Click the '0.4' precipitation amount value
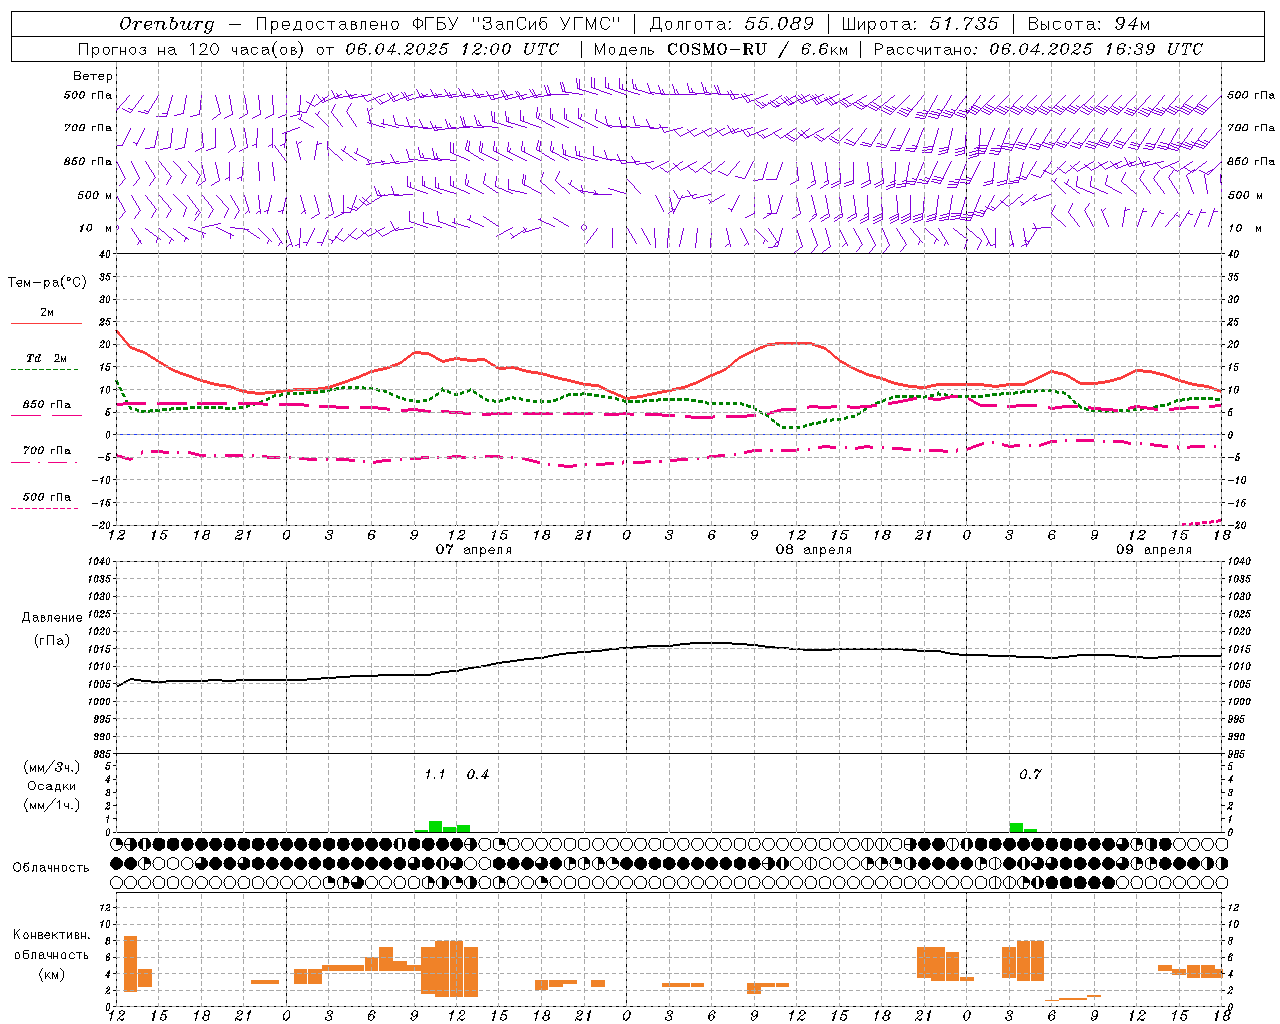Image resolution: width=1280 pixels, height=1024 pixels. [x=478, y=775]
